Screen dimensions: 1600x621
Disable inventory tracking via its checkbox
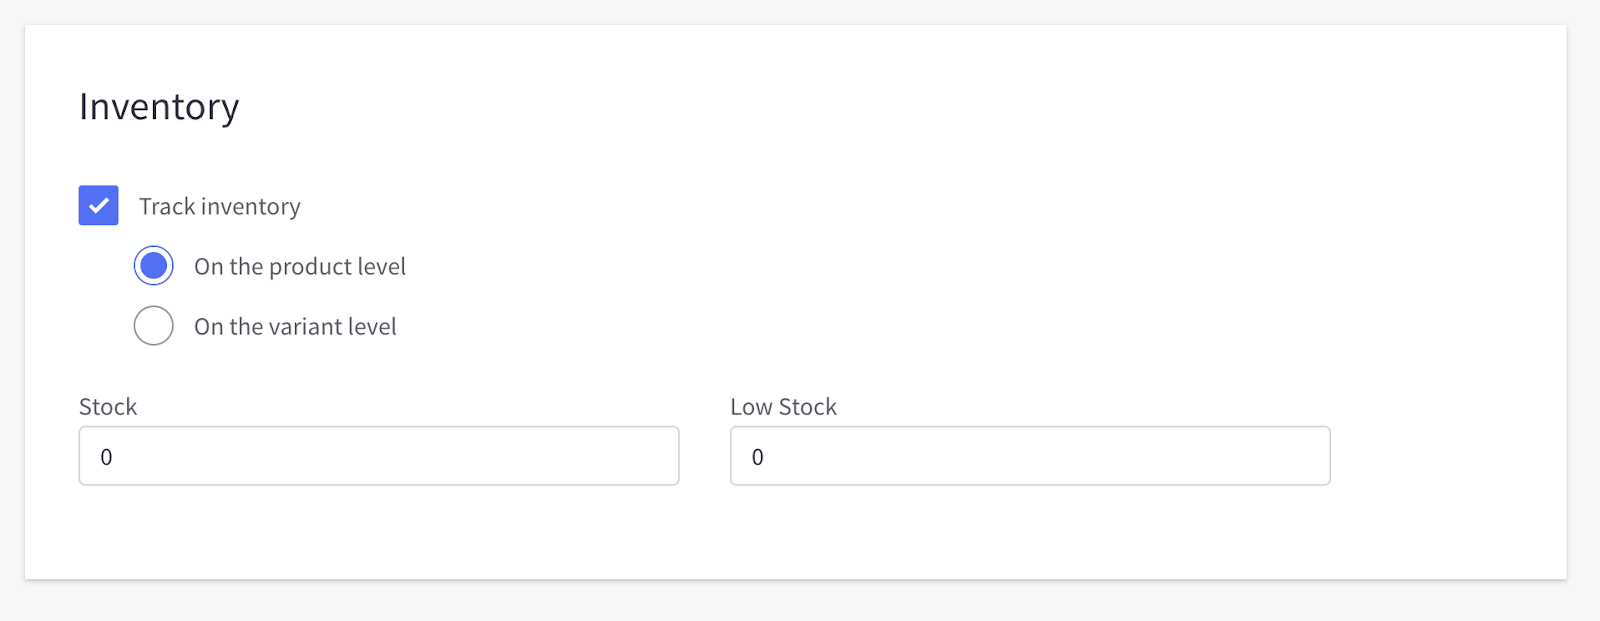click(97, 205)
